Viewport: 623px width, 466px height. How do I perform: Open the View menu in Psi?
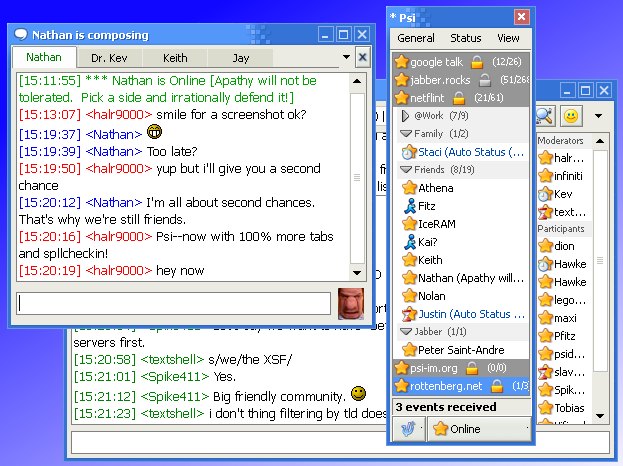click(508, 38)
